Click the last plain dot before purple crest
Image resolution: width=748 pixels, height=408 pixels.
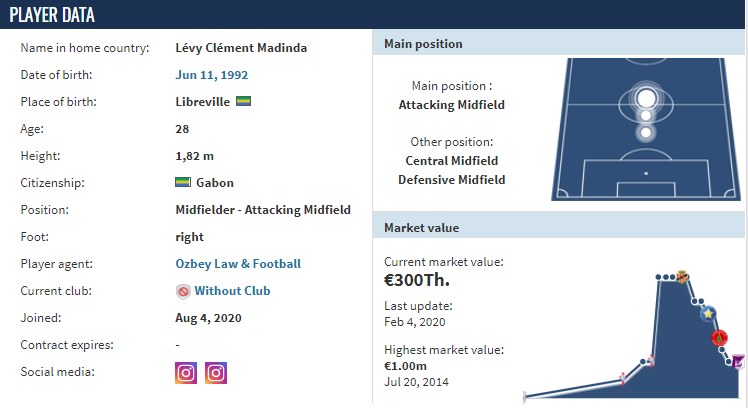[x=728, y=362]
